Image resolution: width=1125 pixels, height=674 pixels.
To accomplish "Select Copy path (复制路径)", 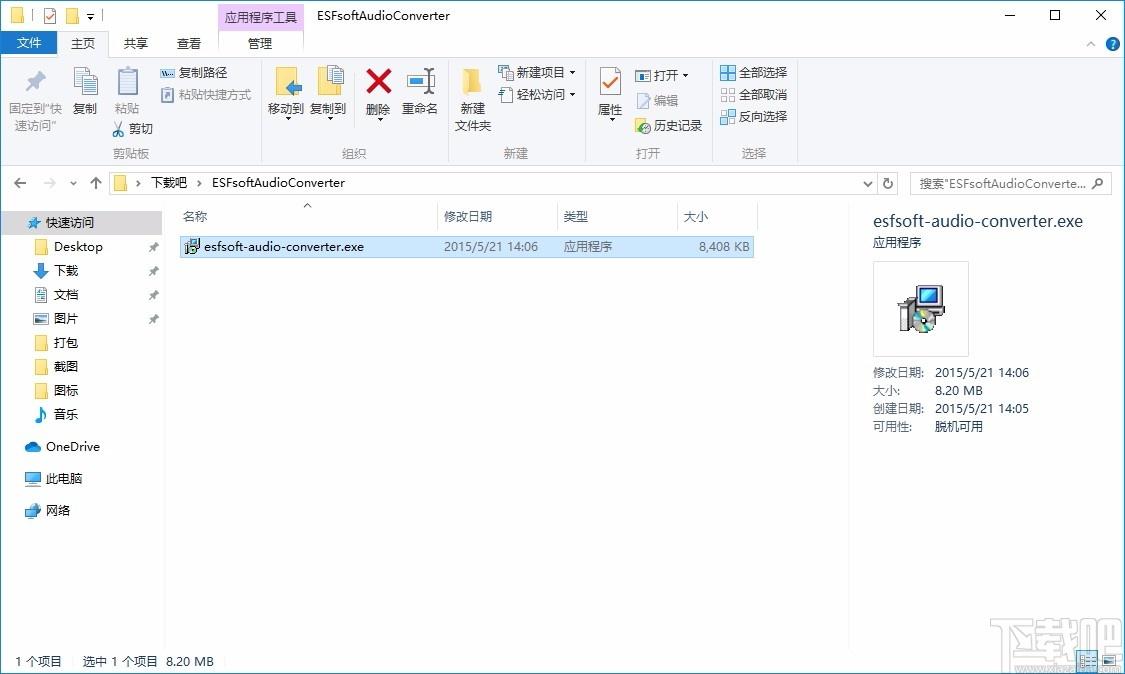I will coord(194,72).
